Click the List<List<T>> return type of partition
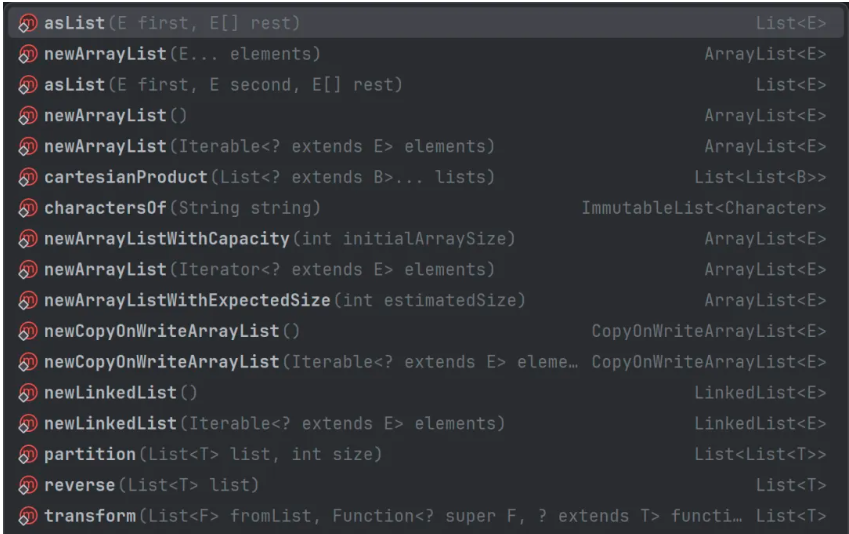Screen dimensions: 849x534 click(760, 455)
